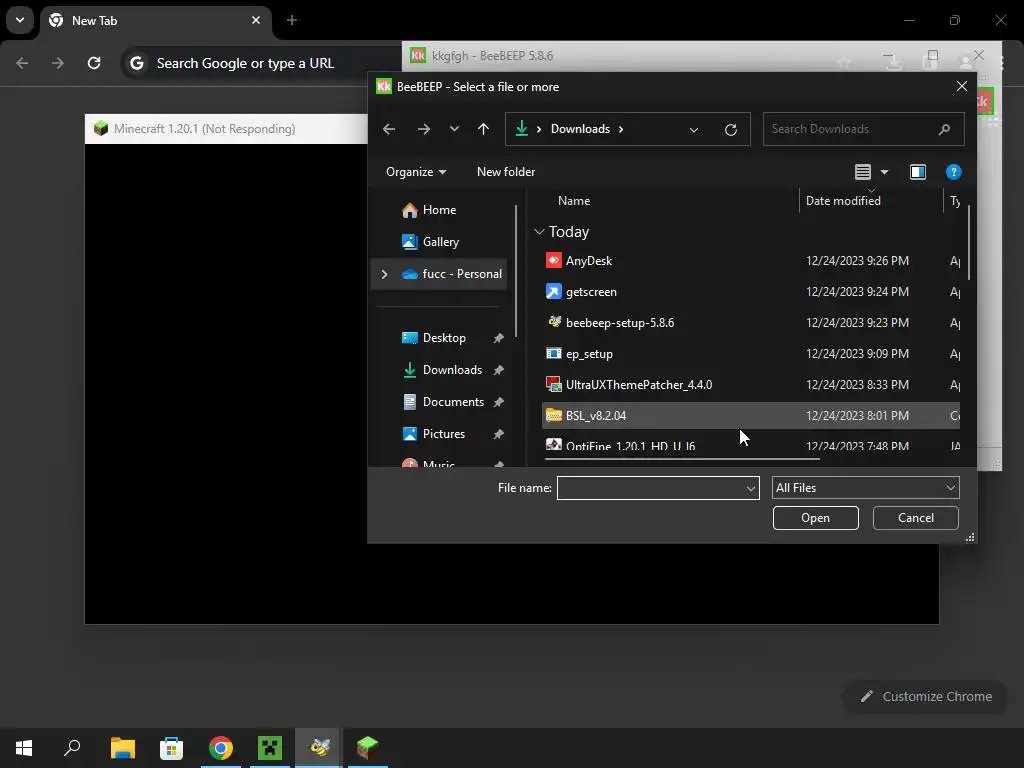
Task: Open a new Chrome tab
Action: tap(292, 20)
